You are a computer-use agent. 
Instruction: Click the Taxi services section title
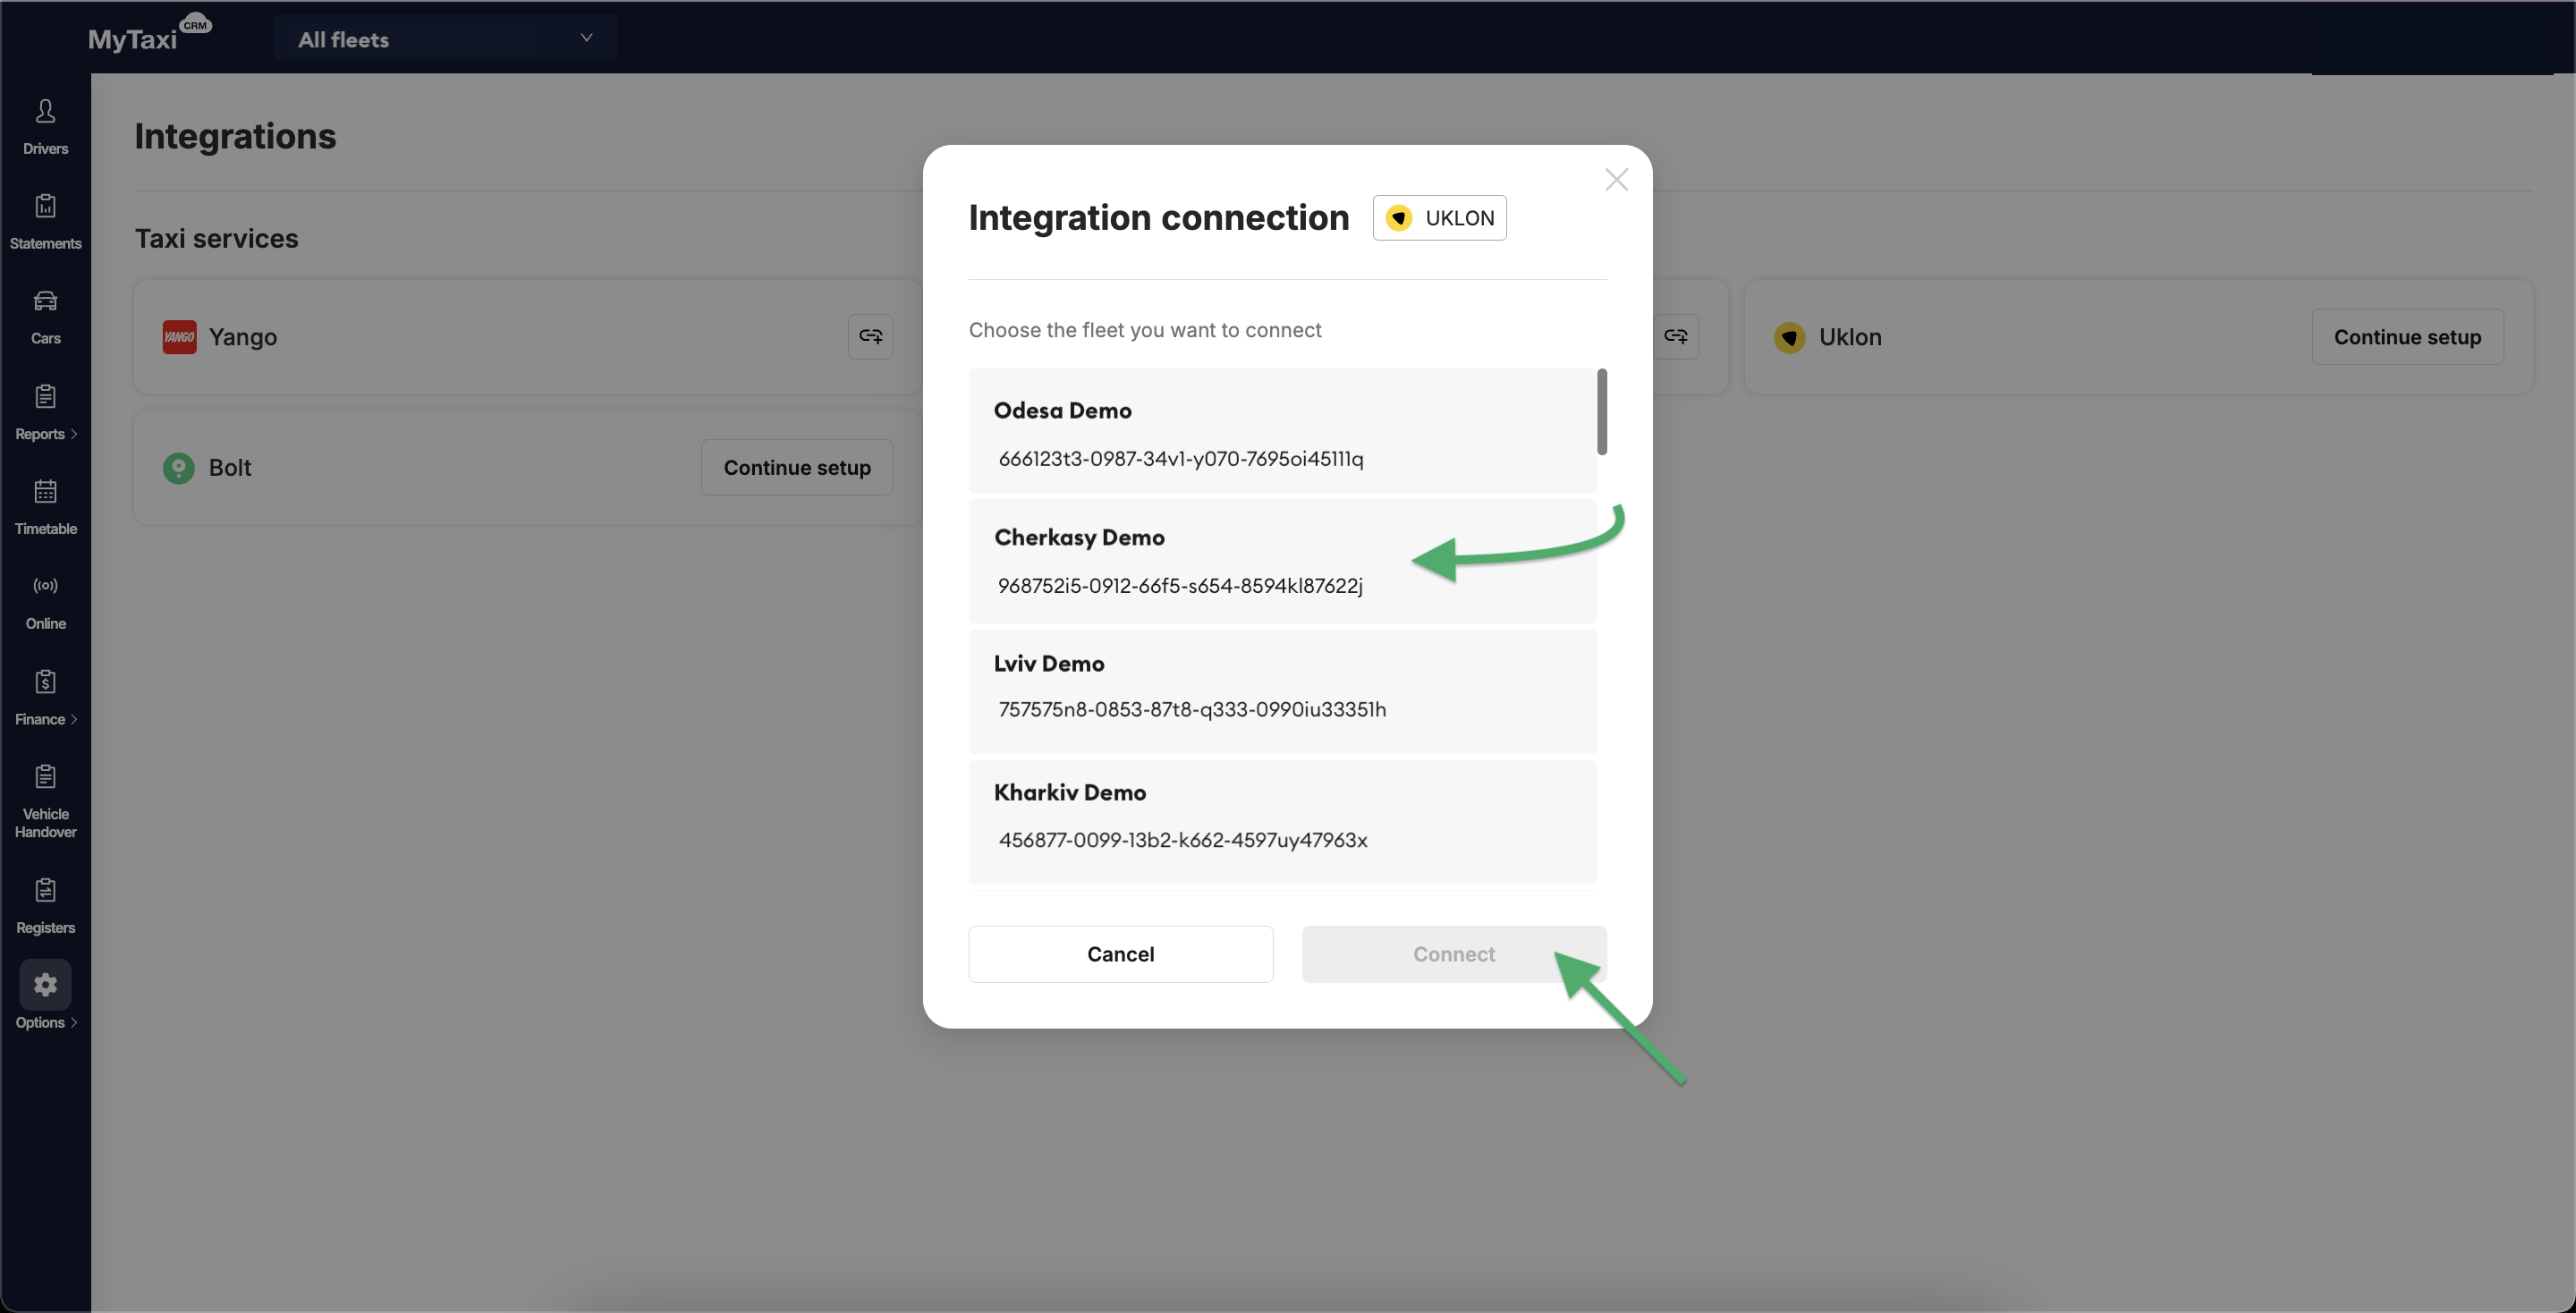(x=216, y=238)
